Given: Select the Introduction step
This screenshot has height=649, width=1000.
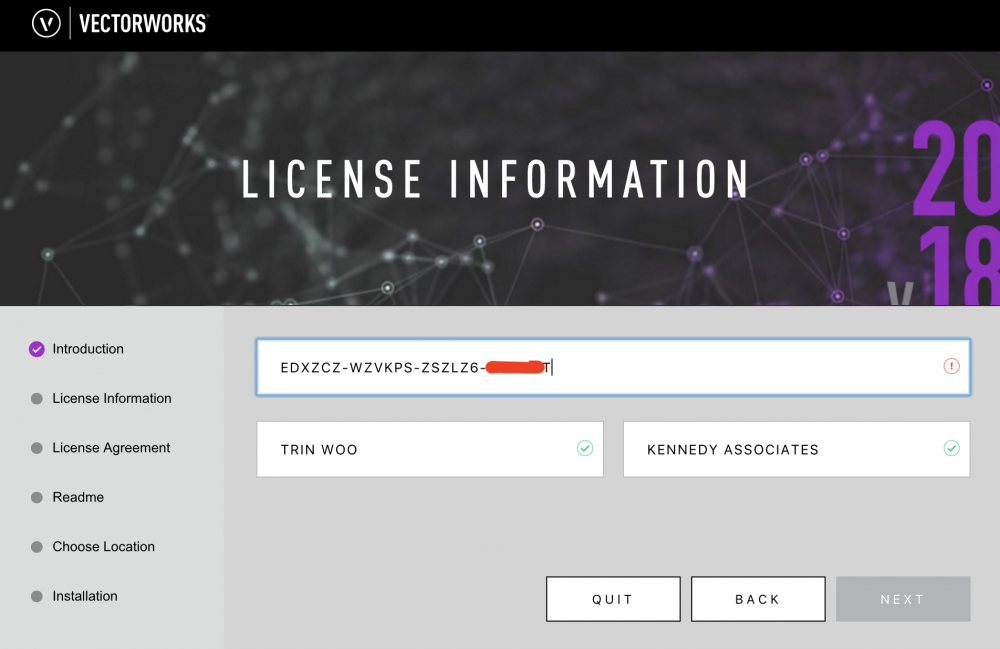Looking at the screenshot, I should (87, 348).
